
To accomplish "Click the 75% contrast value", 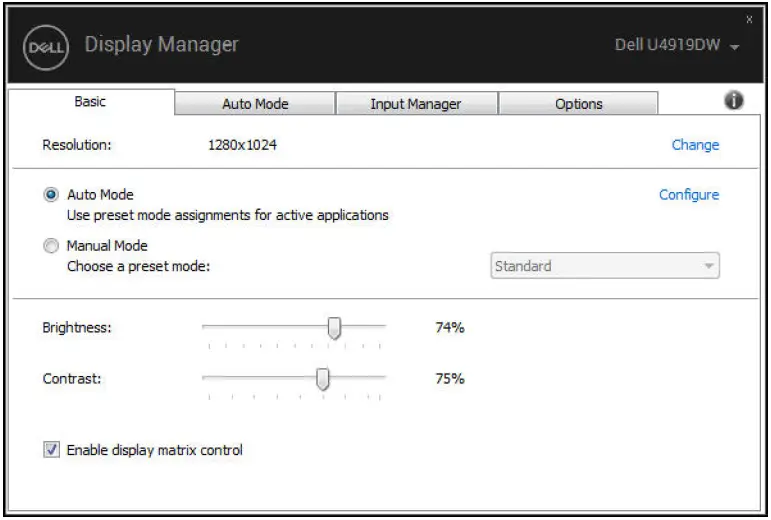I will click(449, 379).
